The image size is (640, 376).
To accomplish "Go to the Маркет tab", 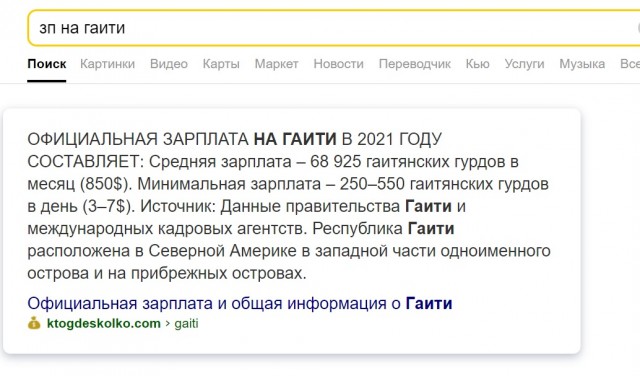I will click(x=277, y=64).
